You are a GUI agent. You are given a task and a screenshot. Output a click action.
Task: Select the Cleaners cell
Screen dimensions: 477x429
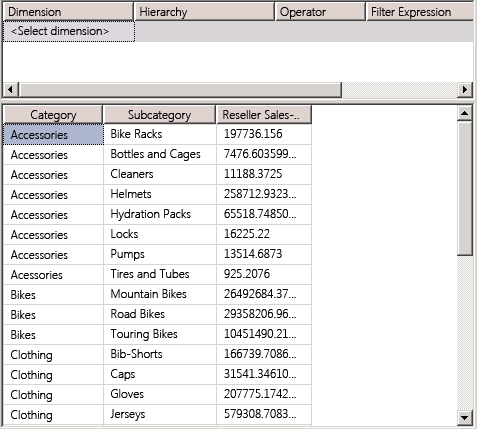(160, 174)
